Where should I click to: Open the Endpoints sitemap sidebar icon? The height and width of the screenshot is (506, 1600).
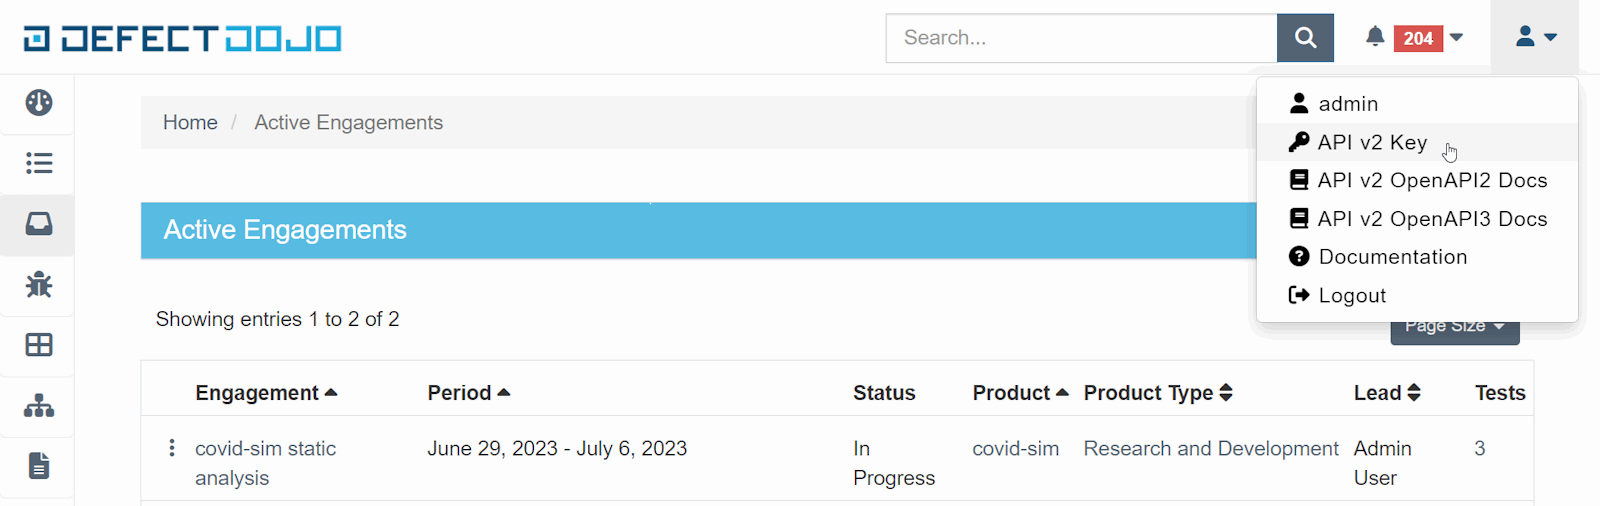[x=39, y=406]
